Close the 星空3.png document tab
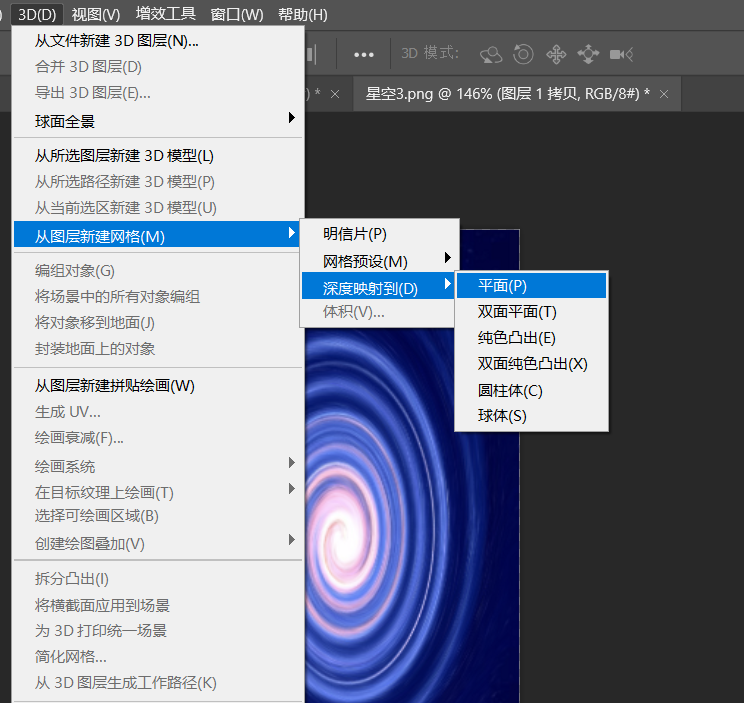 pyautogui.click(x=665, y=94)
